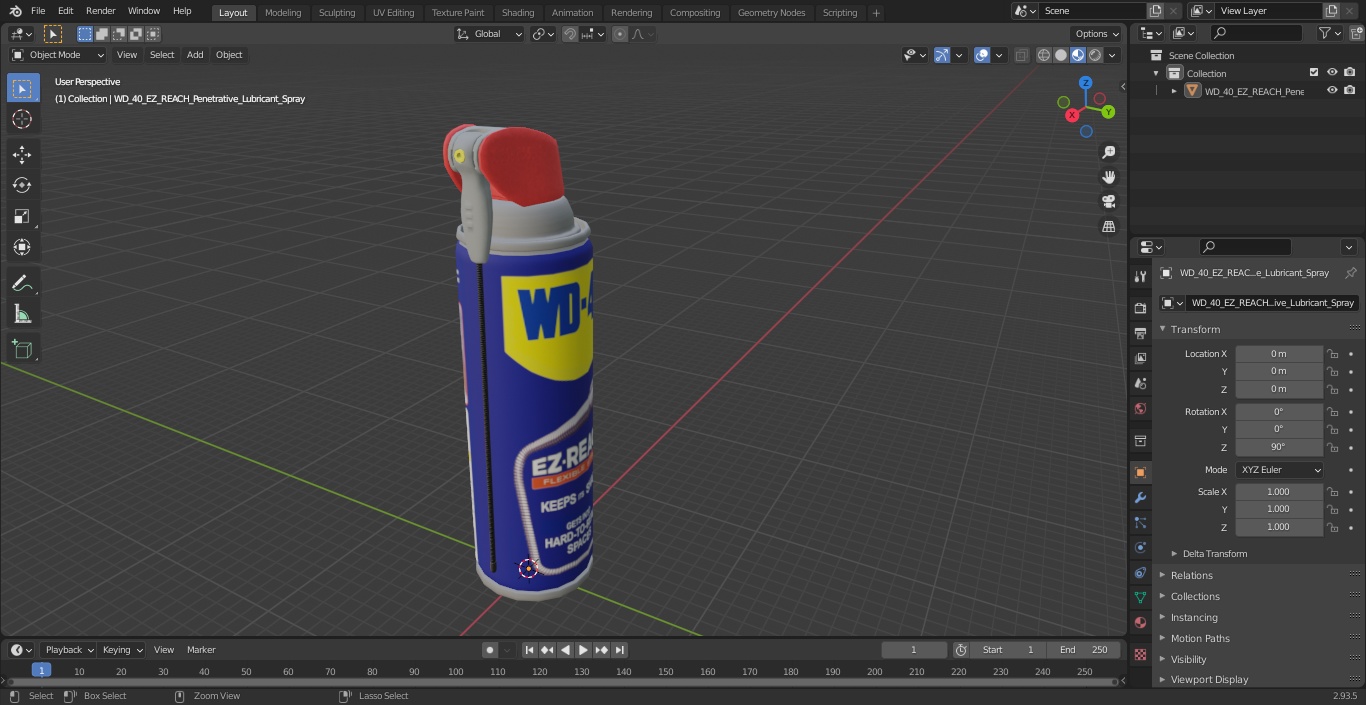Open the View Layer properties tab
1366x705 pixels.
pyautogui.click(x=1140, y=358)
